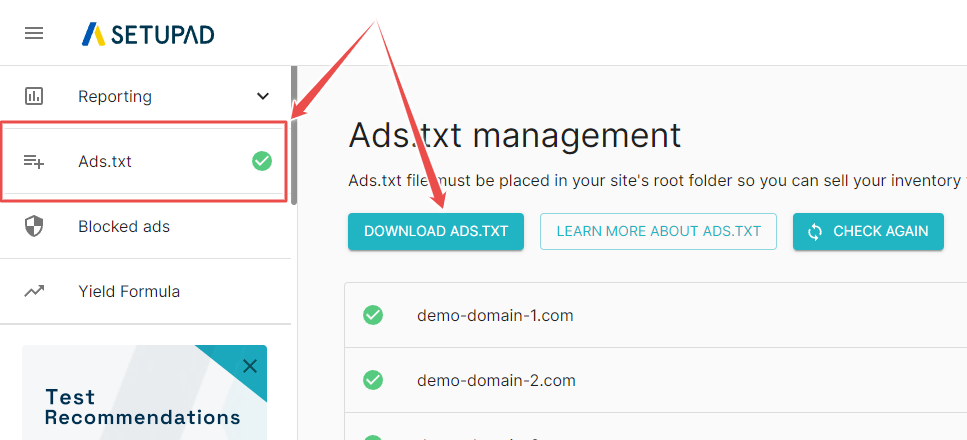Click the Reporting bar chart icon
The image size is (967, 440).
click(x=34, y=96)
